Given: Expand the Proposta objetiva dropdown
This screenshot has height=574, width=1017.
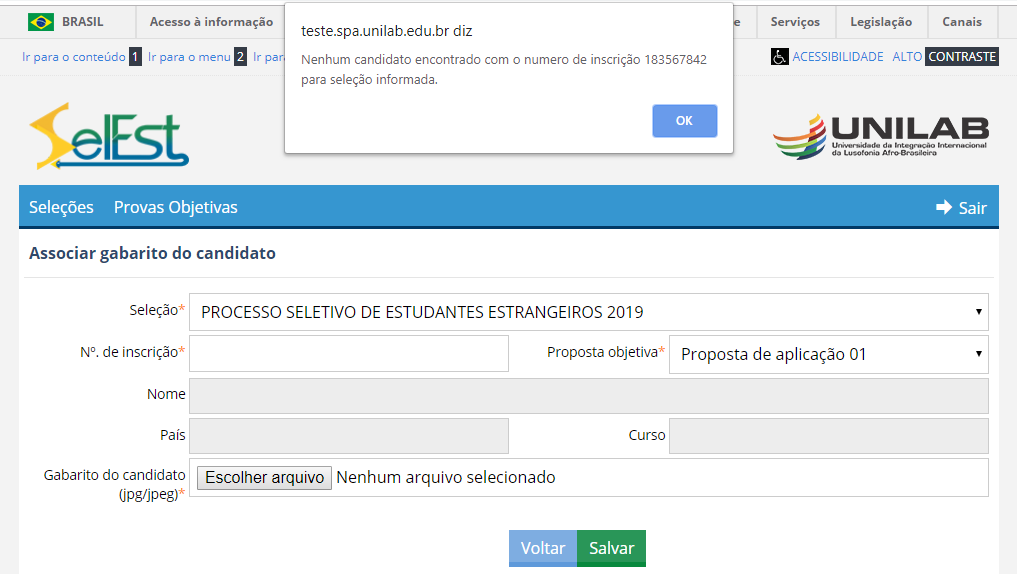Looking at the screenshot, I should click(828, 354).
